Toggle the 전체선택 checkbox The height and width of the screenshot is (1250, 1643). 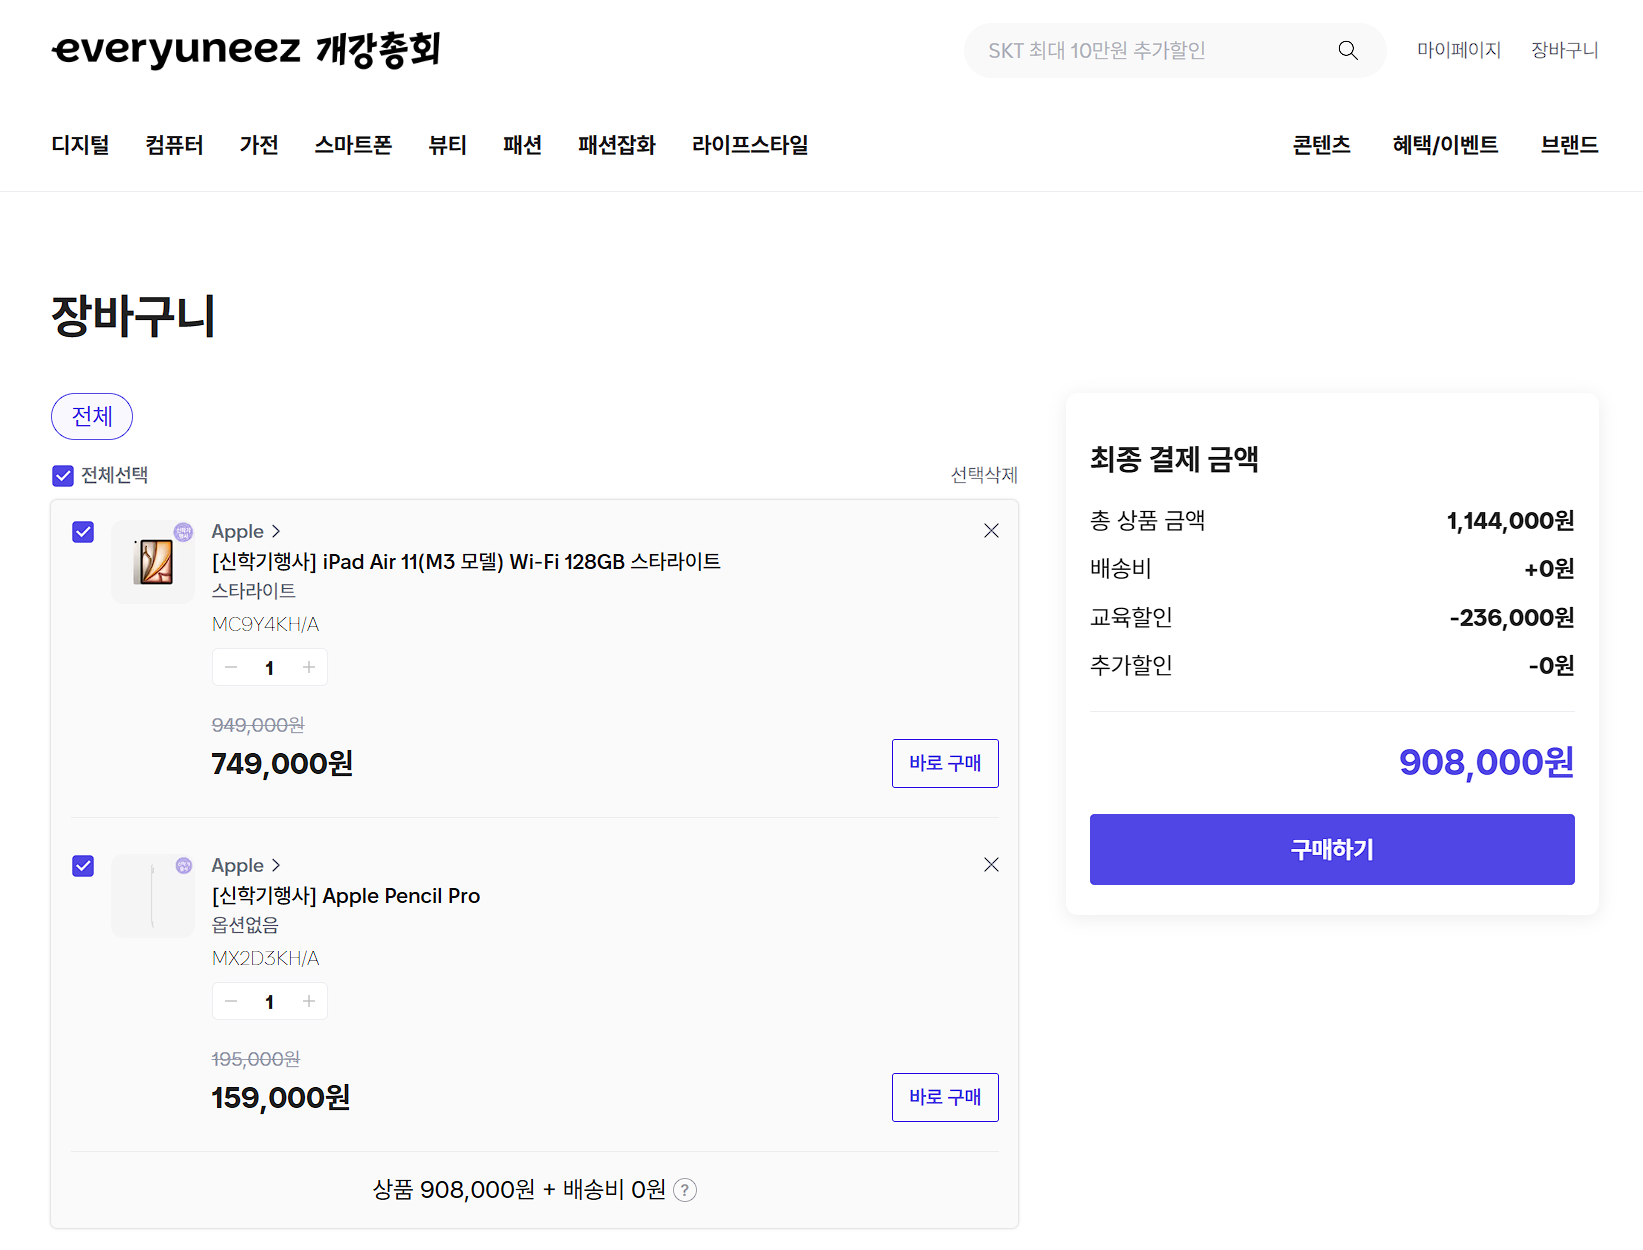63,476
